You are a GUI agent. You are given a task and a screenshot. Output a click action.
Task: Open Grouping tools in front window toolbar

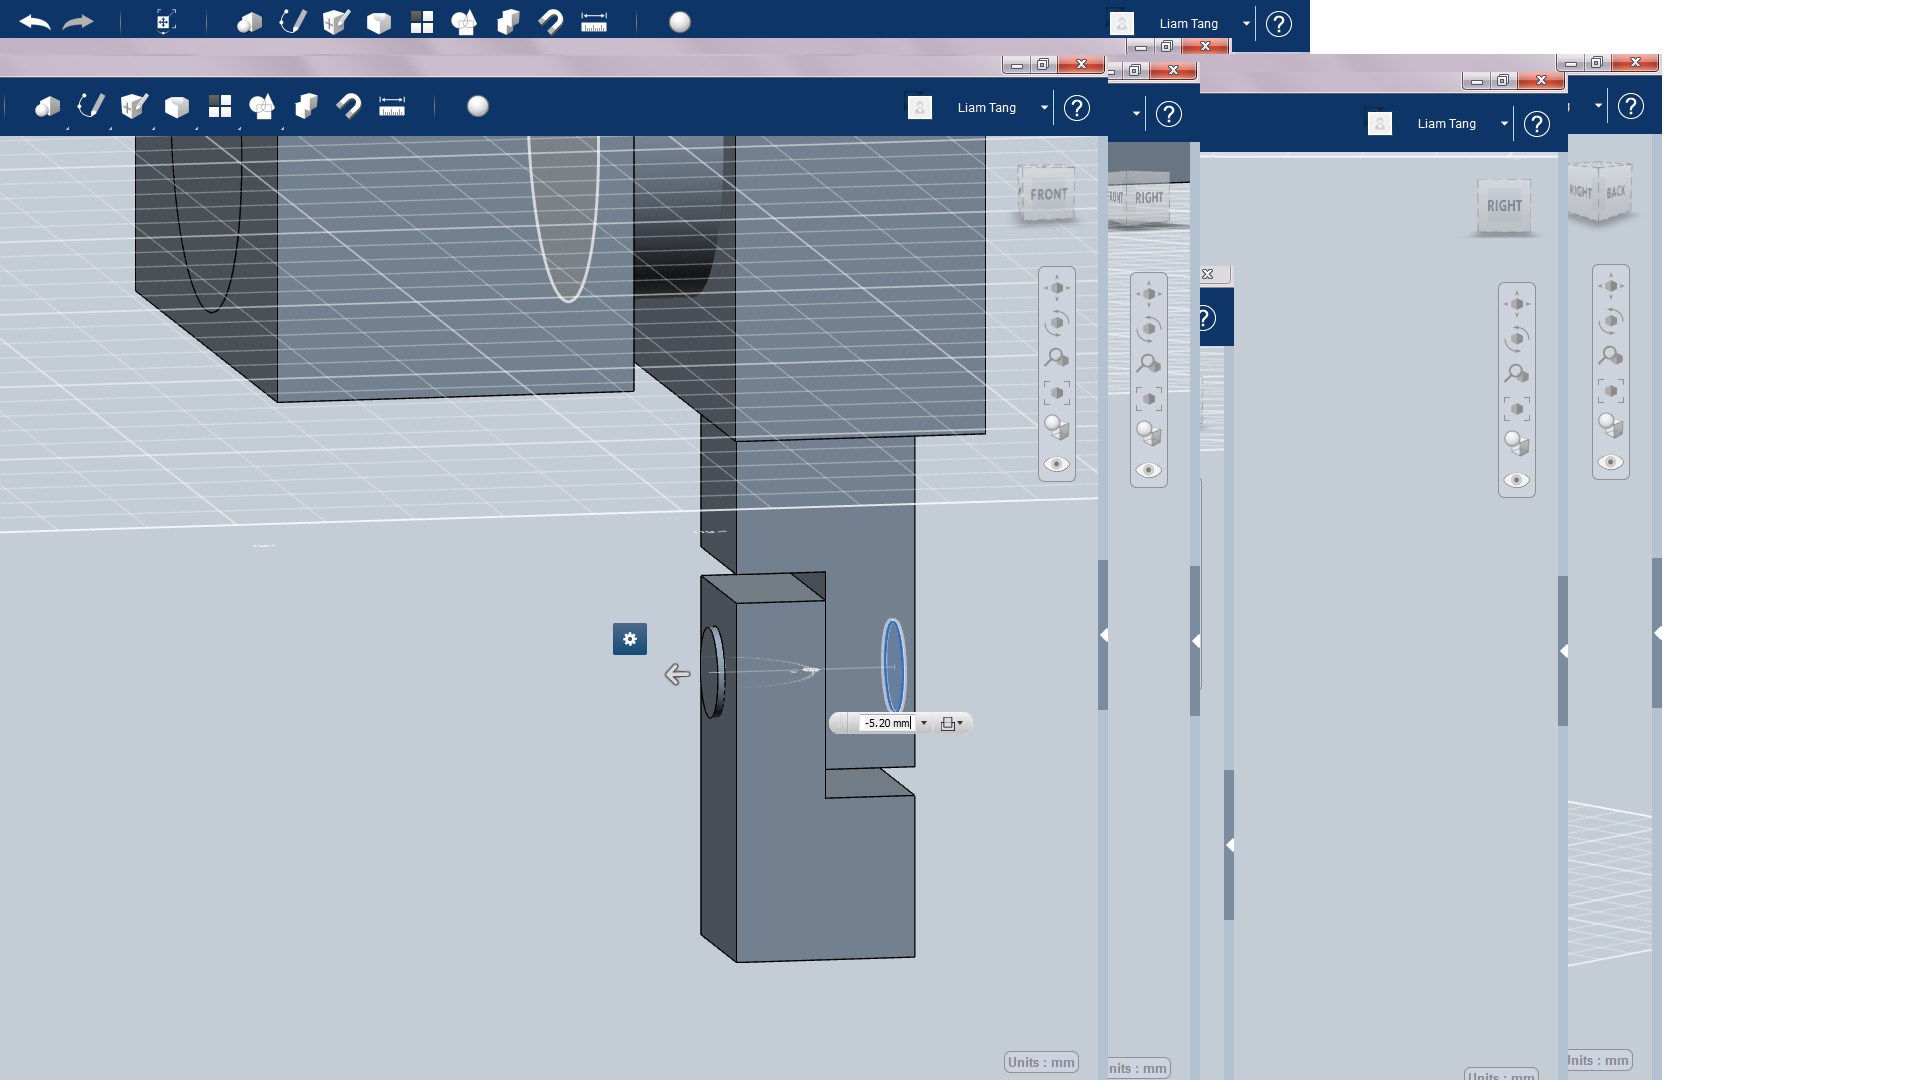(x=262, y=106)
